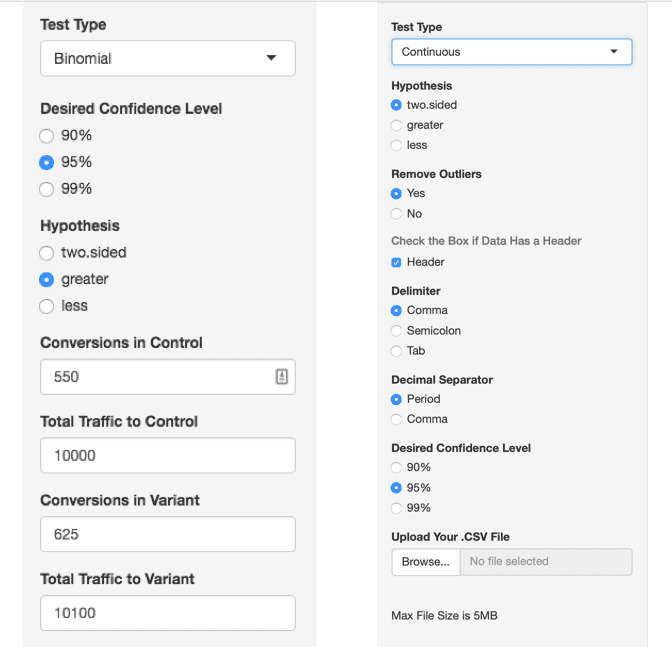This screenshot has width=672, height=647.
Task: Select greater hypothesis in the right panel
Action: click(397, 125)
